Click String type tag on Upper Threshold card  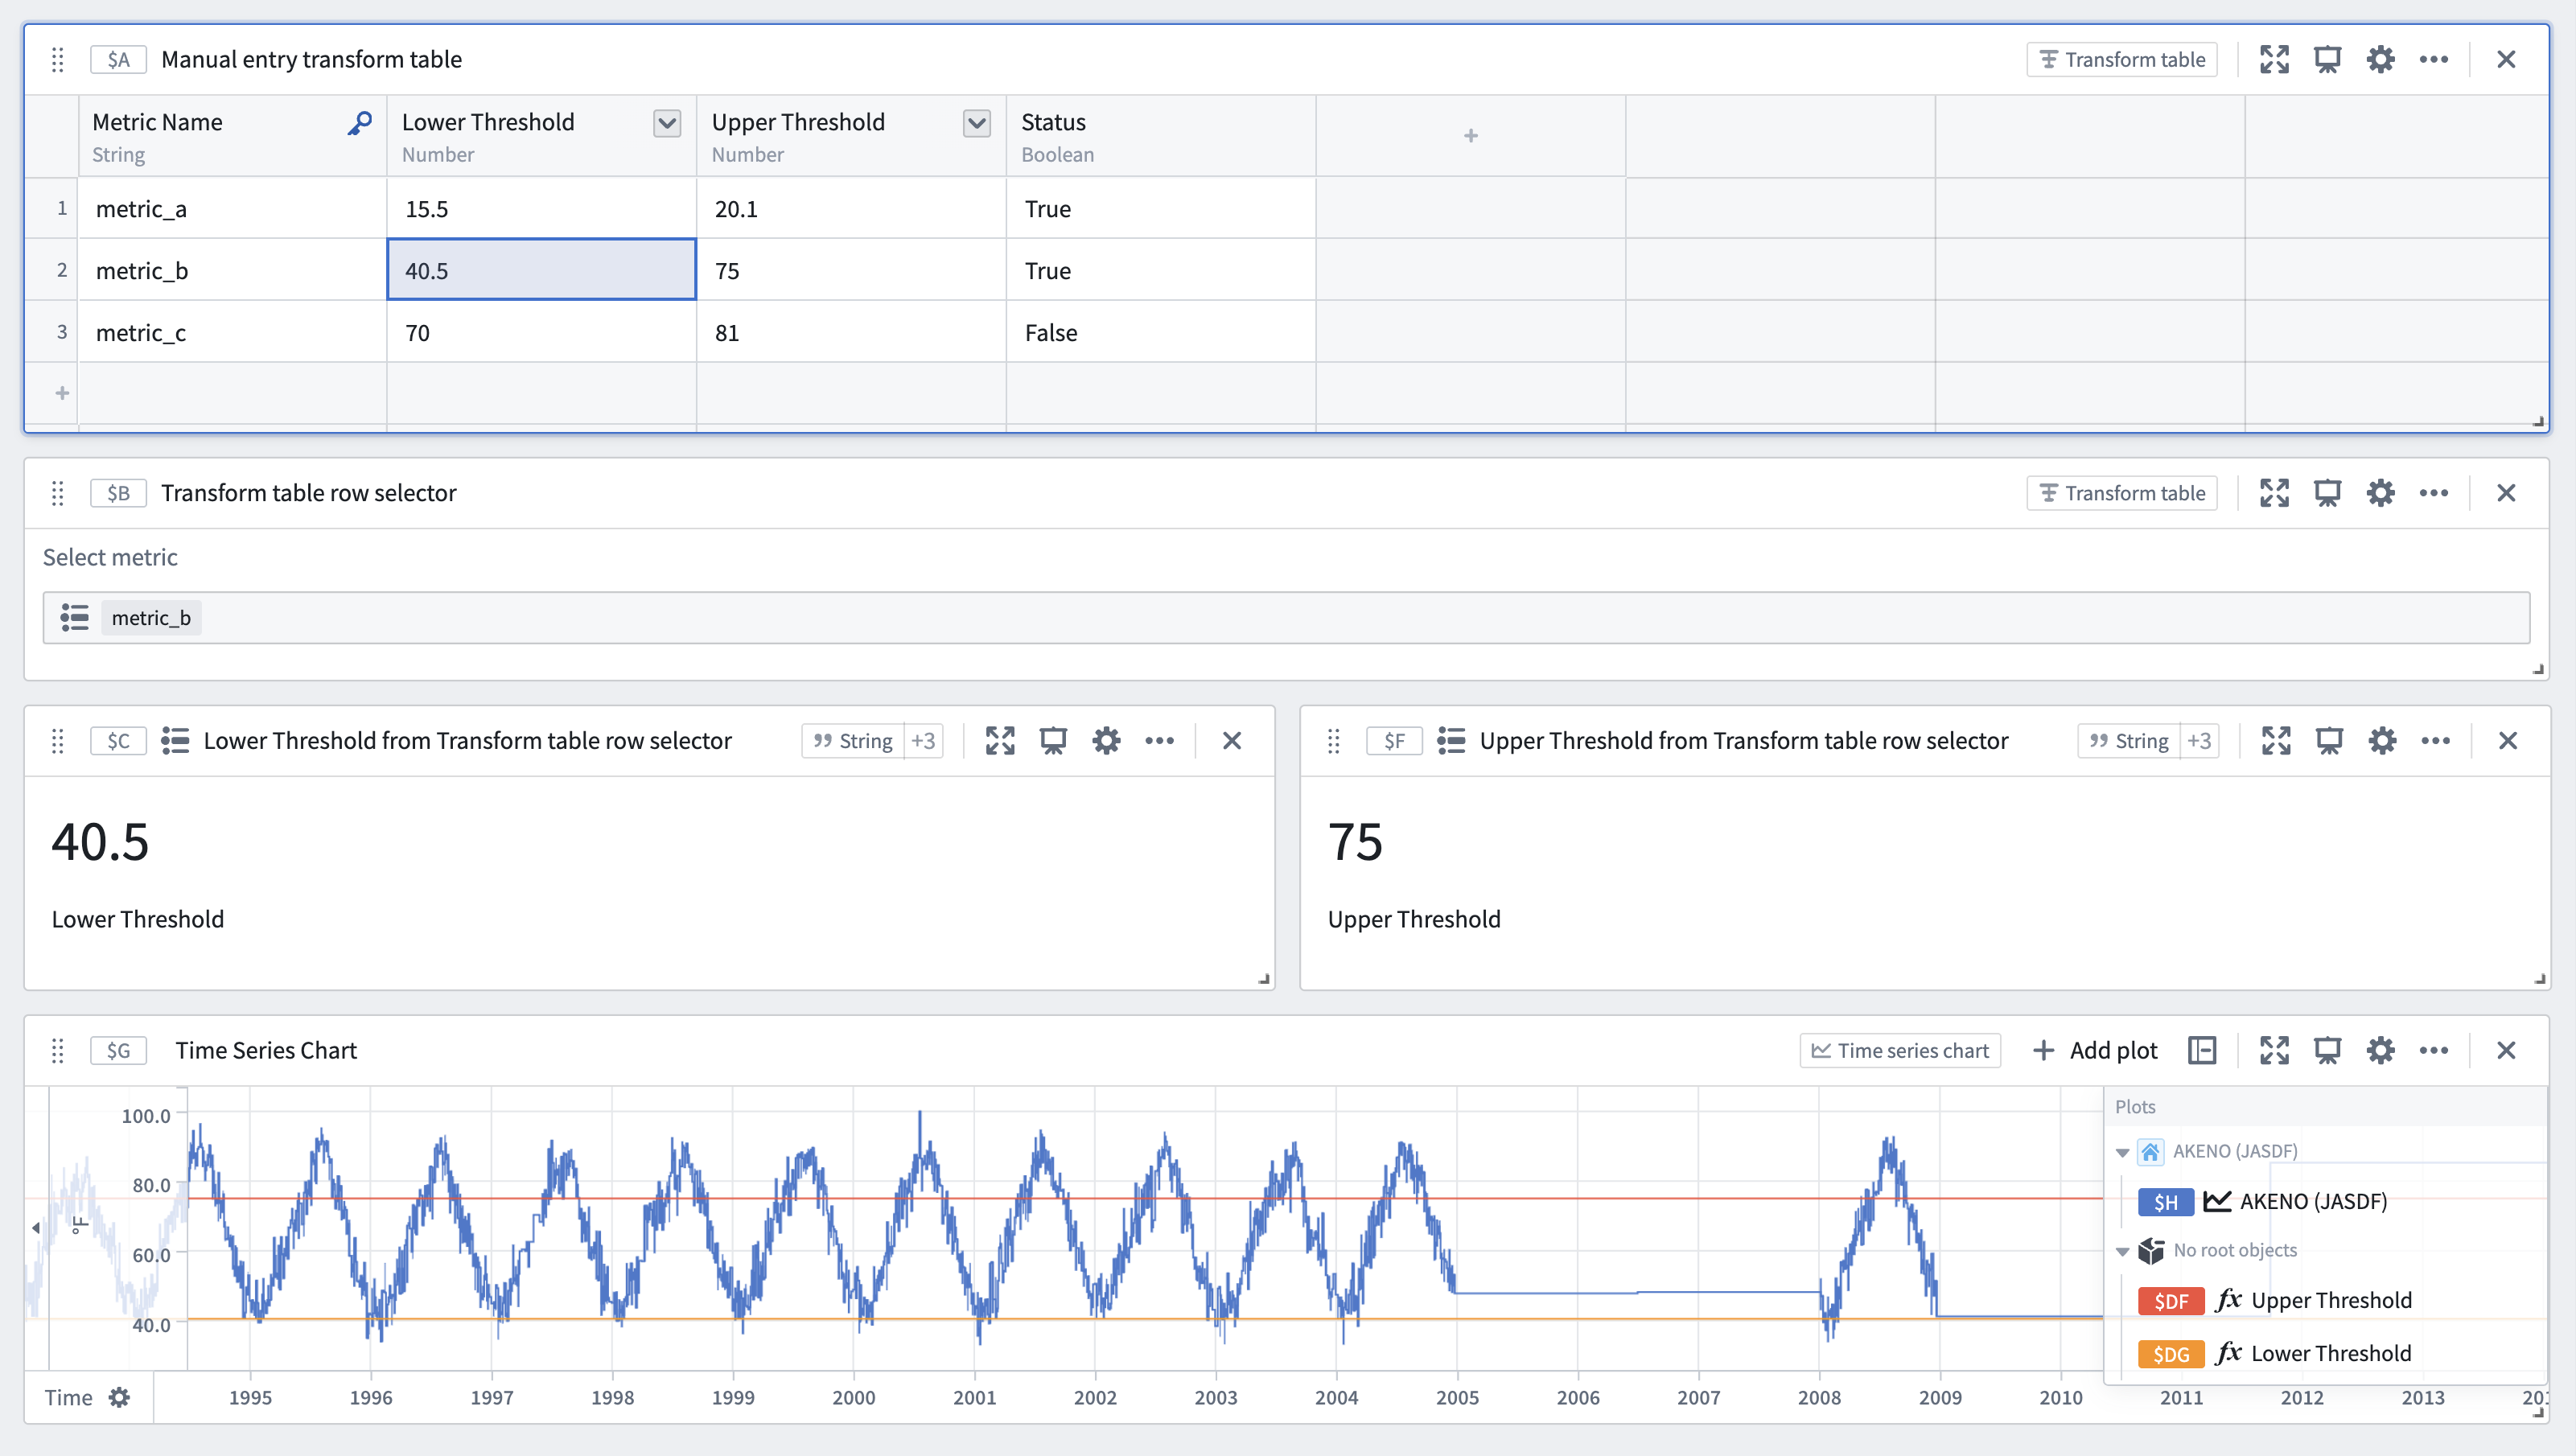point(2129,741)
